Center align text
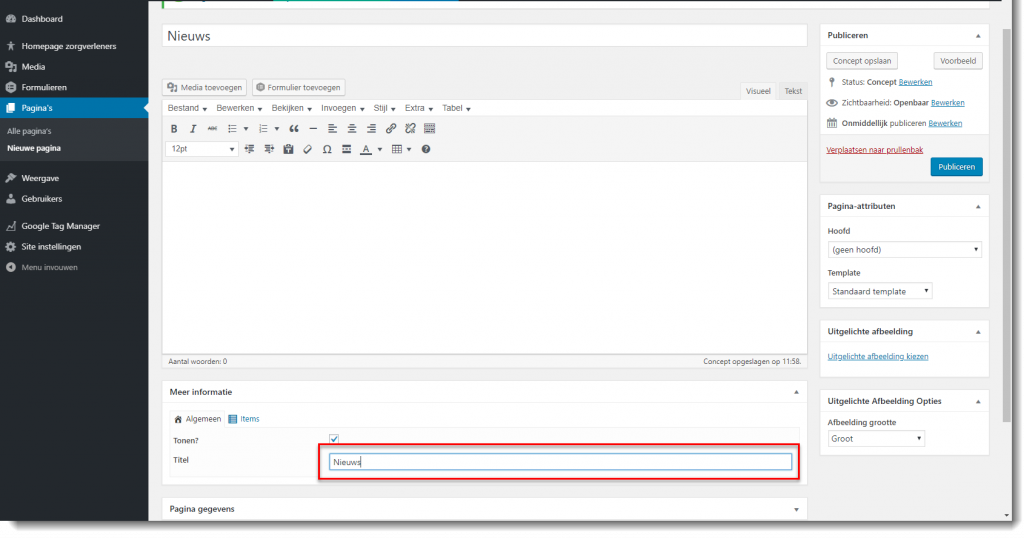 (x=352, y=129)
